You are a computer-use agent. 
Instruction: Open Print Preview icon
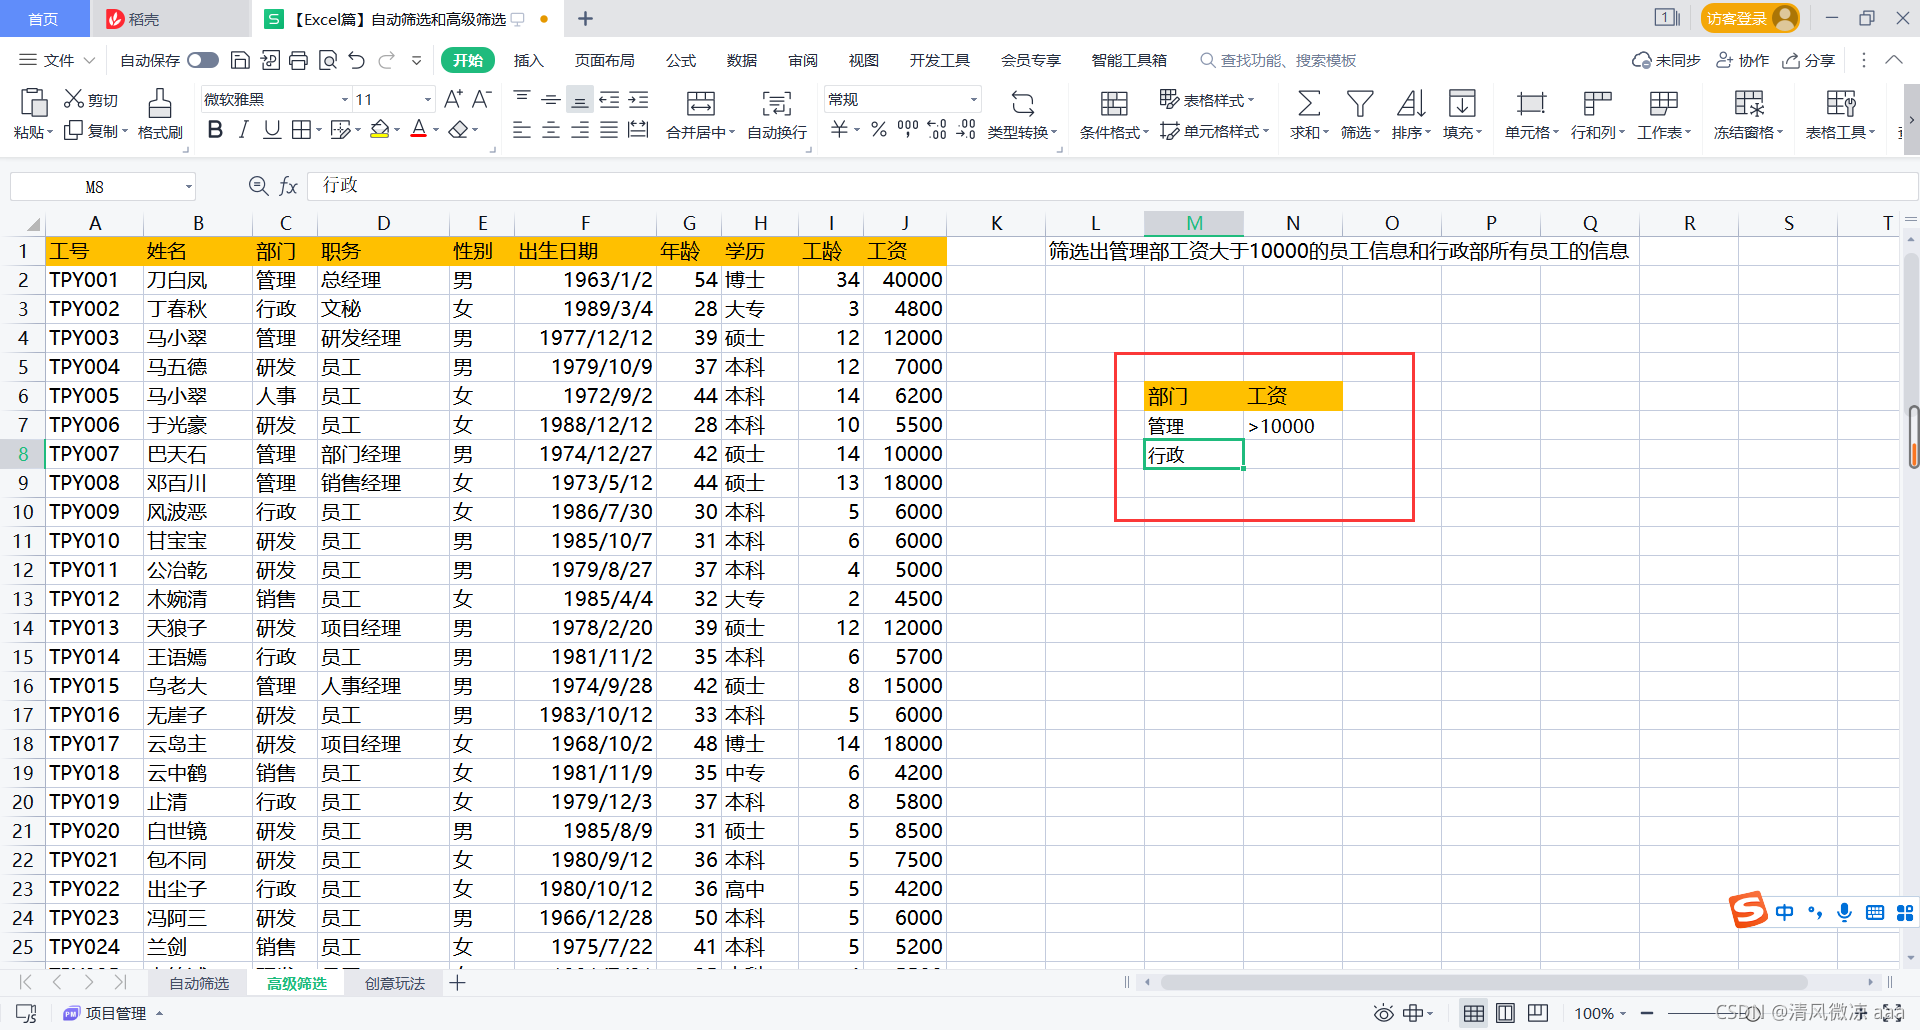pos(328,60)
